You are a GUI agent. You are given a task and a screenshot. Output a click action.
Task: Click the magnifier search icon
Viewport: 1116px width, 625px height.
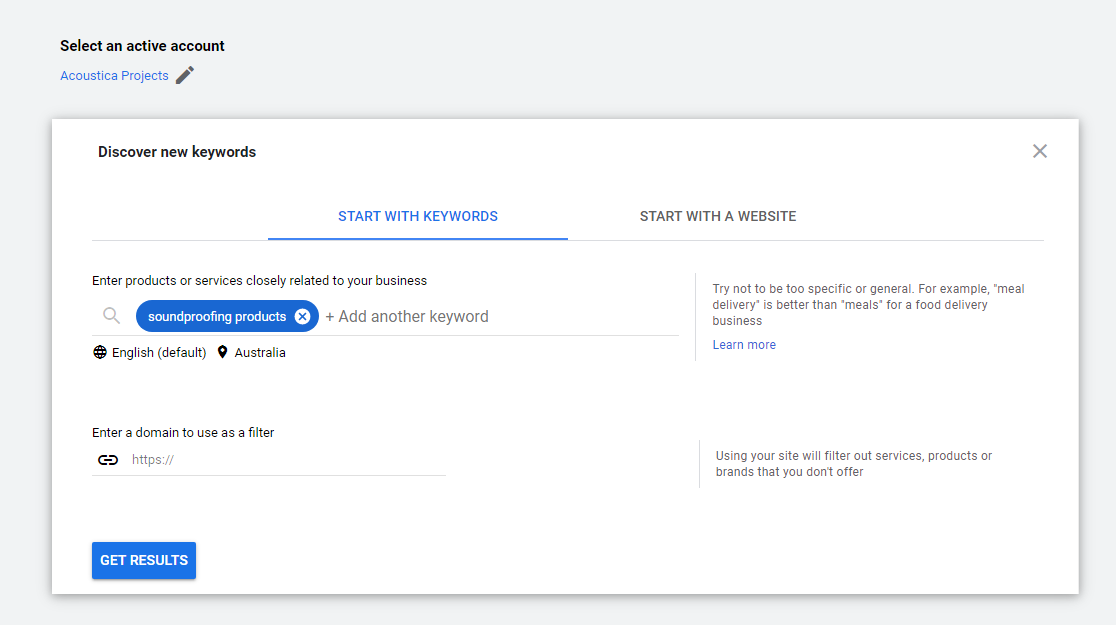point(112,316)
